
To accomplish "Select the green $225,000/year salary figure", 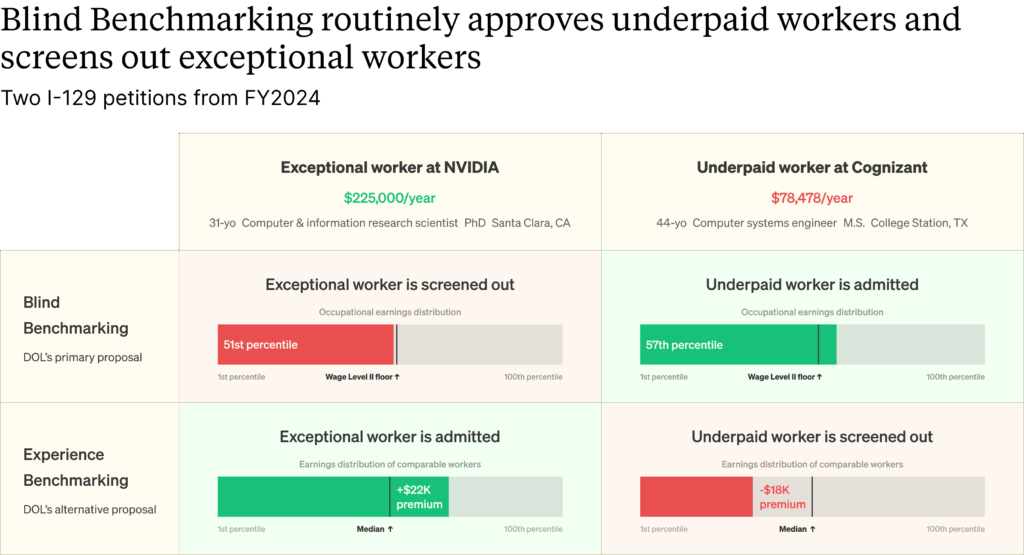I will (389, 198).
